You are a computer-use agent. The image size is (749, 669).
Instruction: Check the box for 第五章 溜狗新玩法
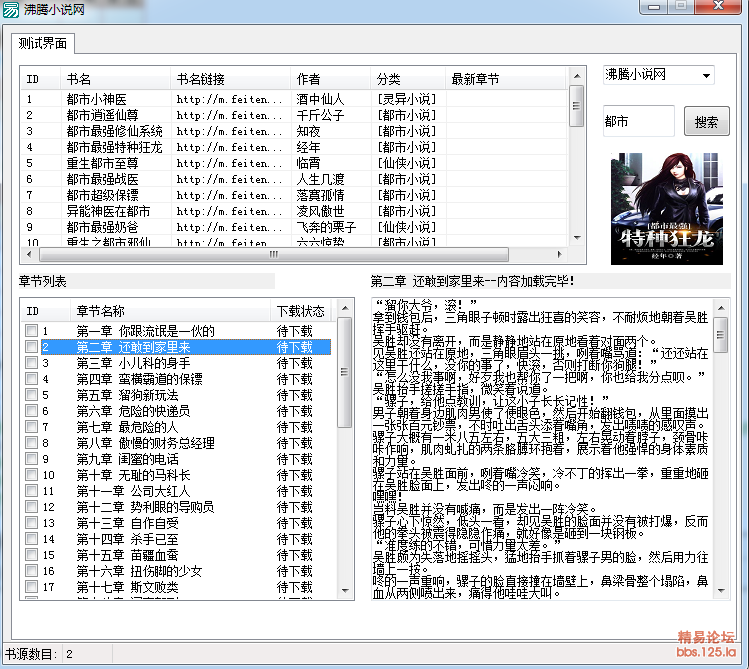click(x=32, y=394)
